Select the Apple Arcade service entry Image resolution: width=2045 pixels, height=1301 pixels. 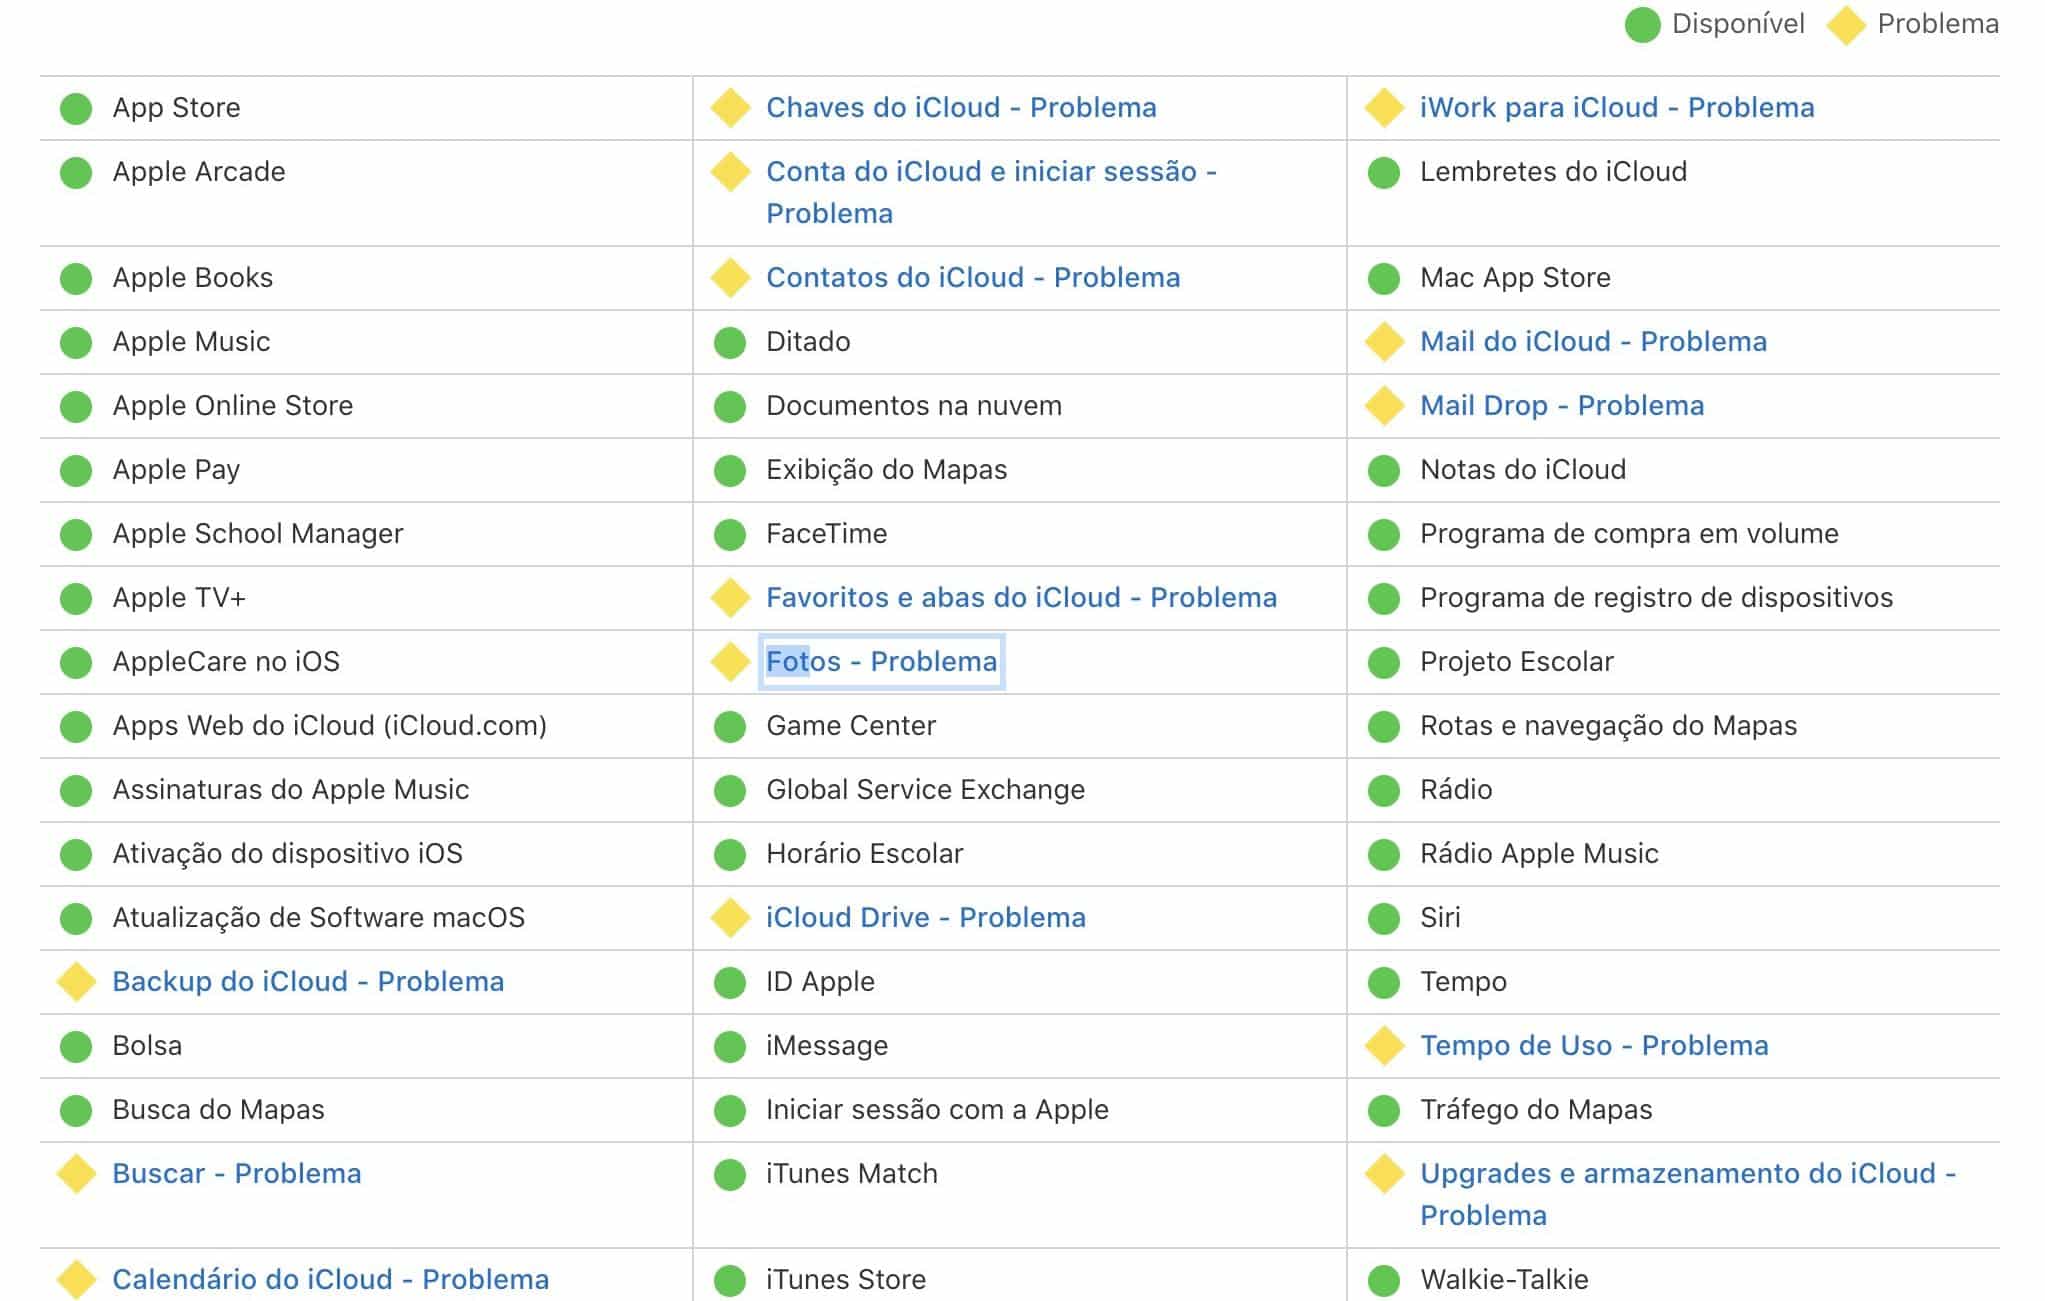click(x=199, y=172)
